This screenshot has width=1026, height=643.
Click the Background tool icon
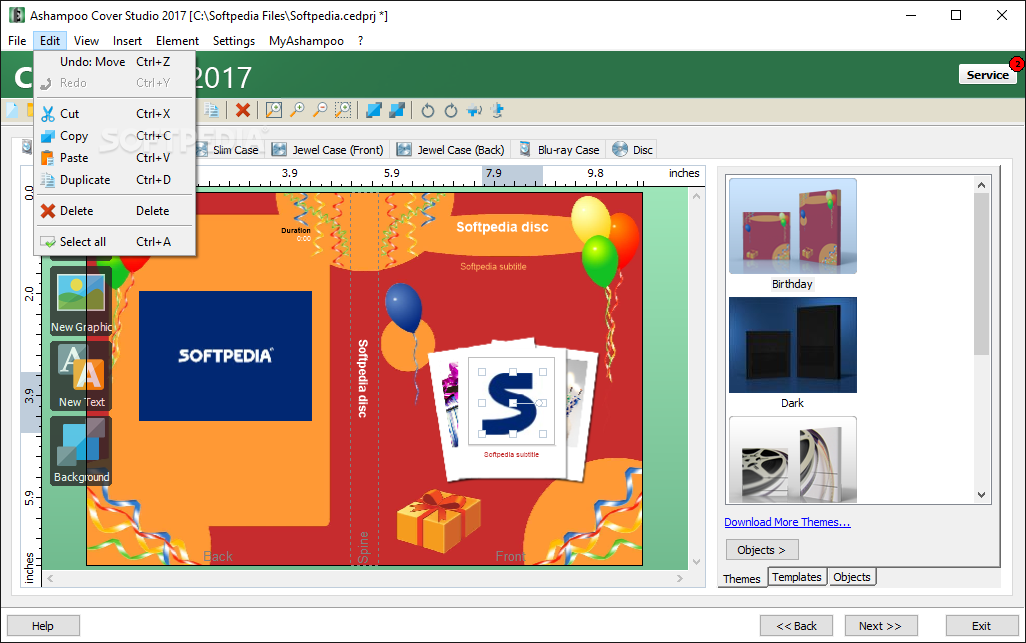pos(81,451)
